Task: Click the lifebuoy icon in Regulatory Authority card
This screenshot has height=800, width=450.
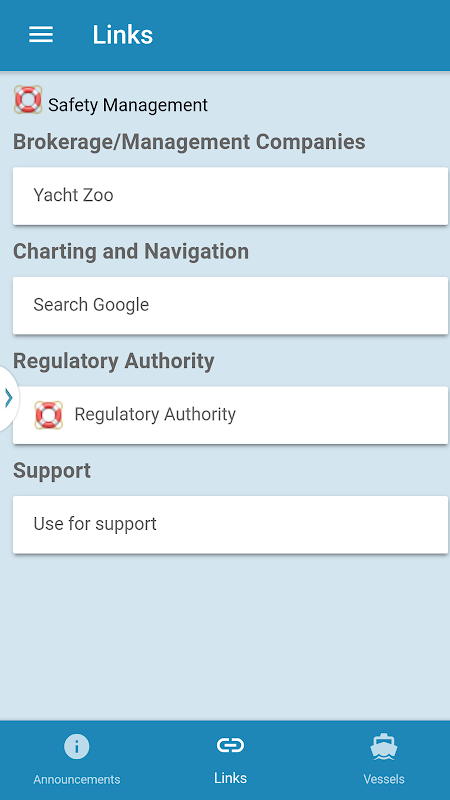Action: pos(48,415)
